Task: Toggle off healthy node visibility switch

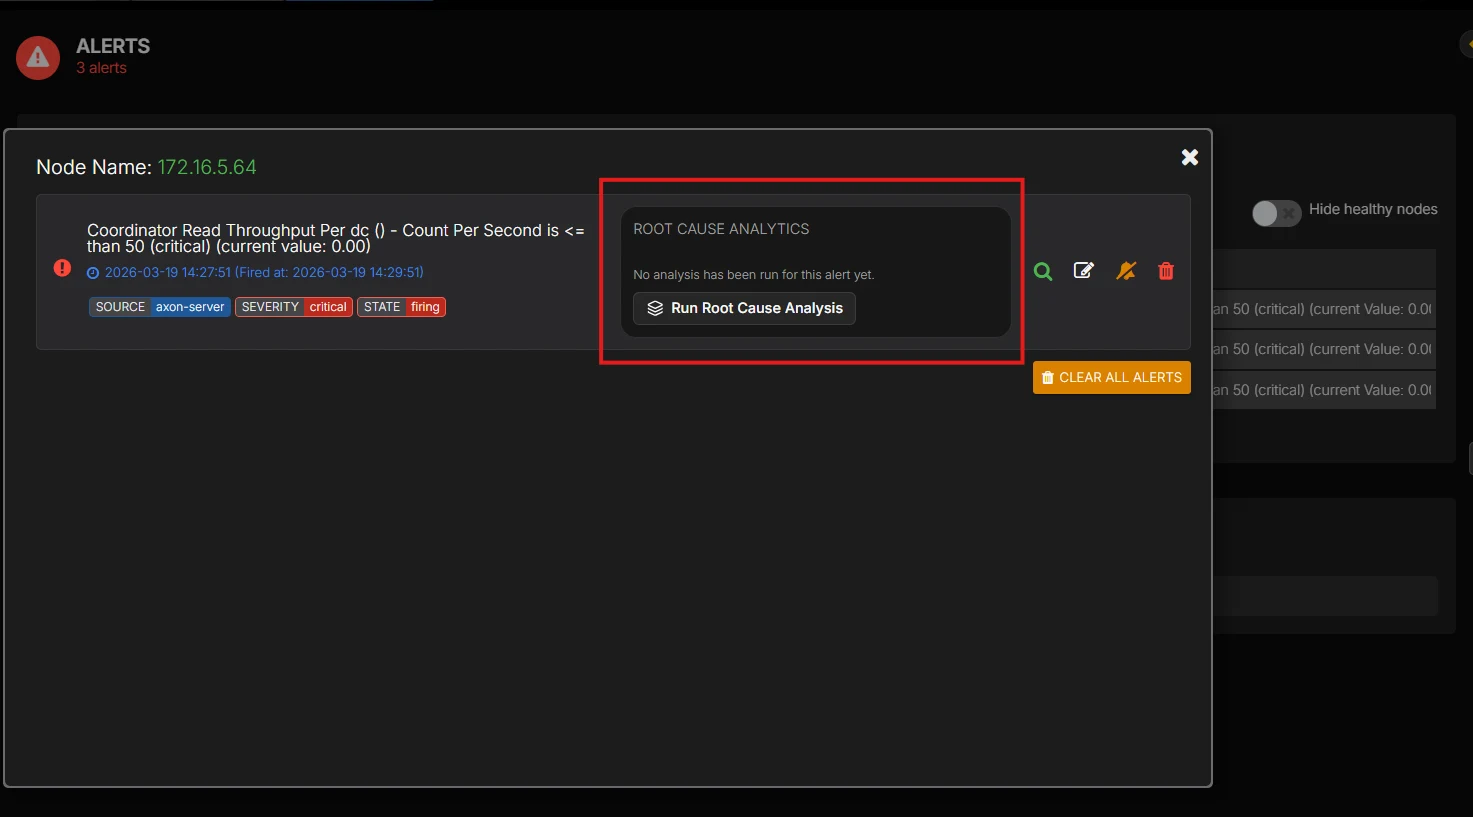Action: 1276,214
